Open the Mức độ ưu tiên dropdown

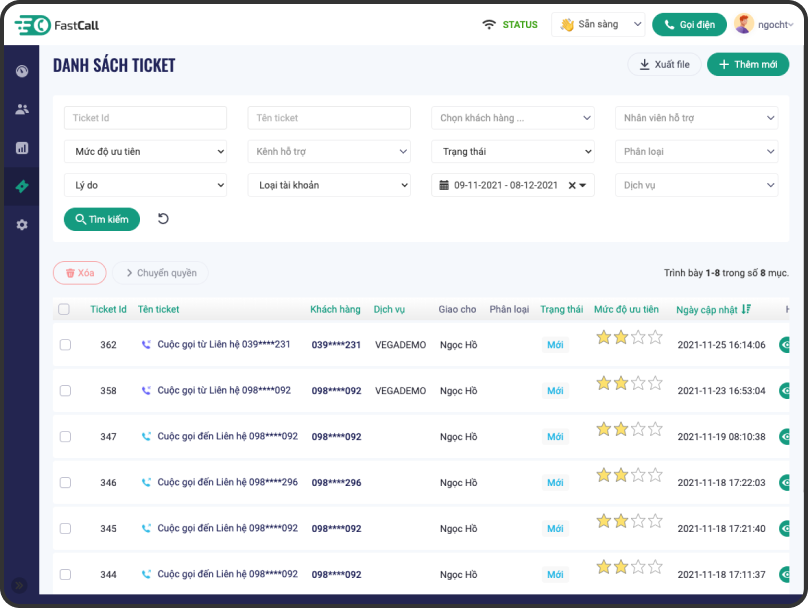146,152
